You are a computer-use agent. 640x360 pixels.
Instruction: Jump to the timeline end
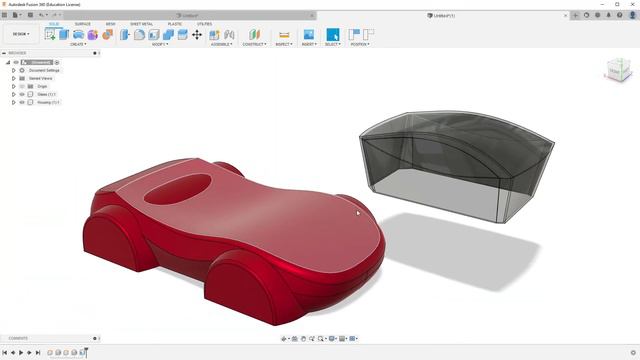point(38,352)
